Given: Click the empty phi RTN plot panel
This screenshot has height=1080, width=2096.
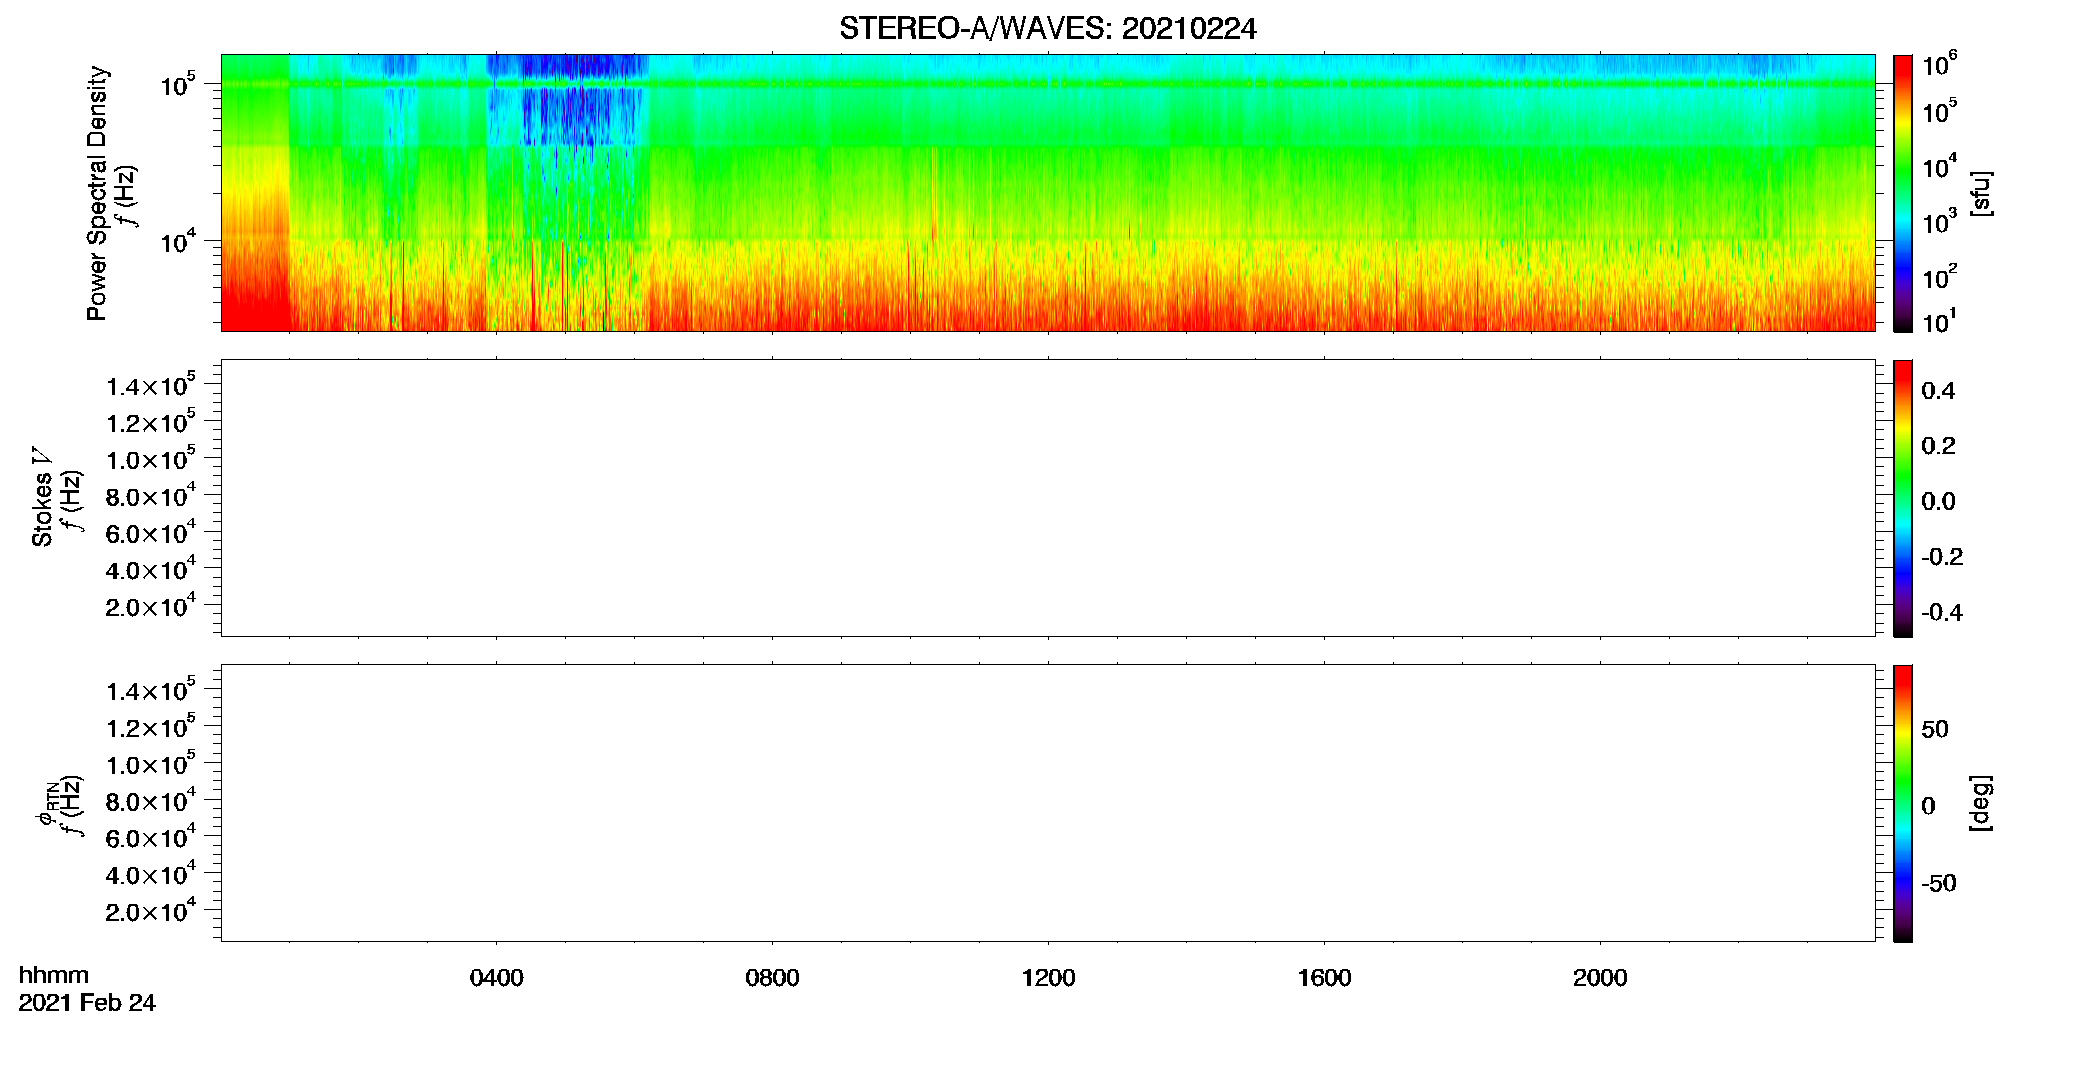Looking at the screenshot, I should click(1048, 803).
